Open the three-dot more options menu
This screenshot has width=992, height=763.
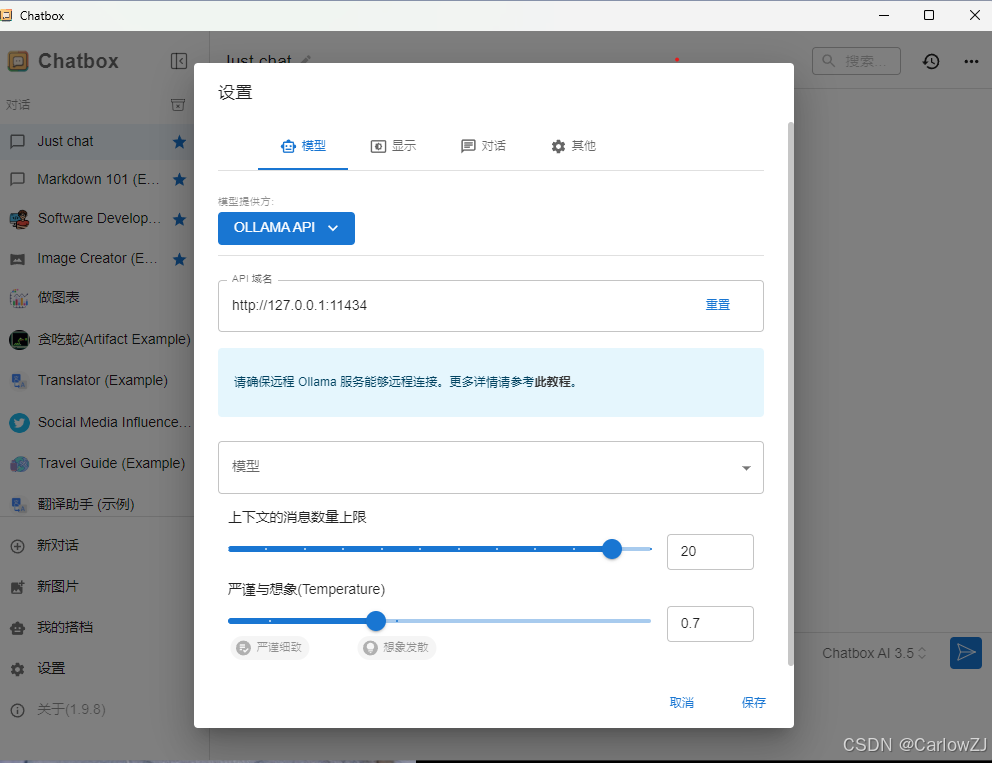coord(971,61)
